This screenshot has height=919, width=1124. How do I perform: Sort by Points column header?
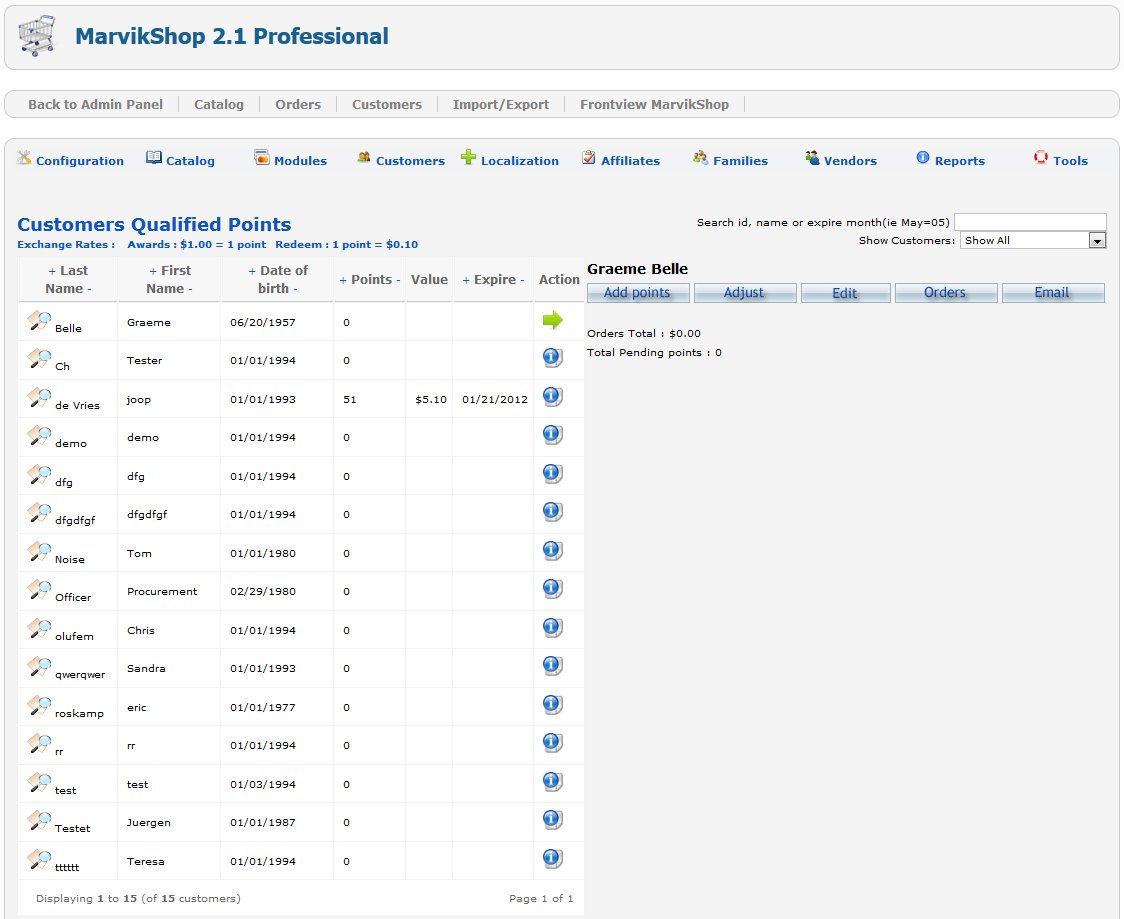coord(370,280)
